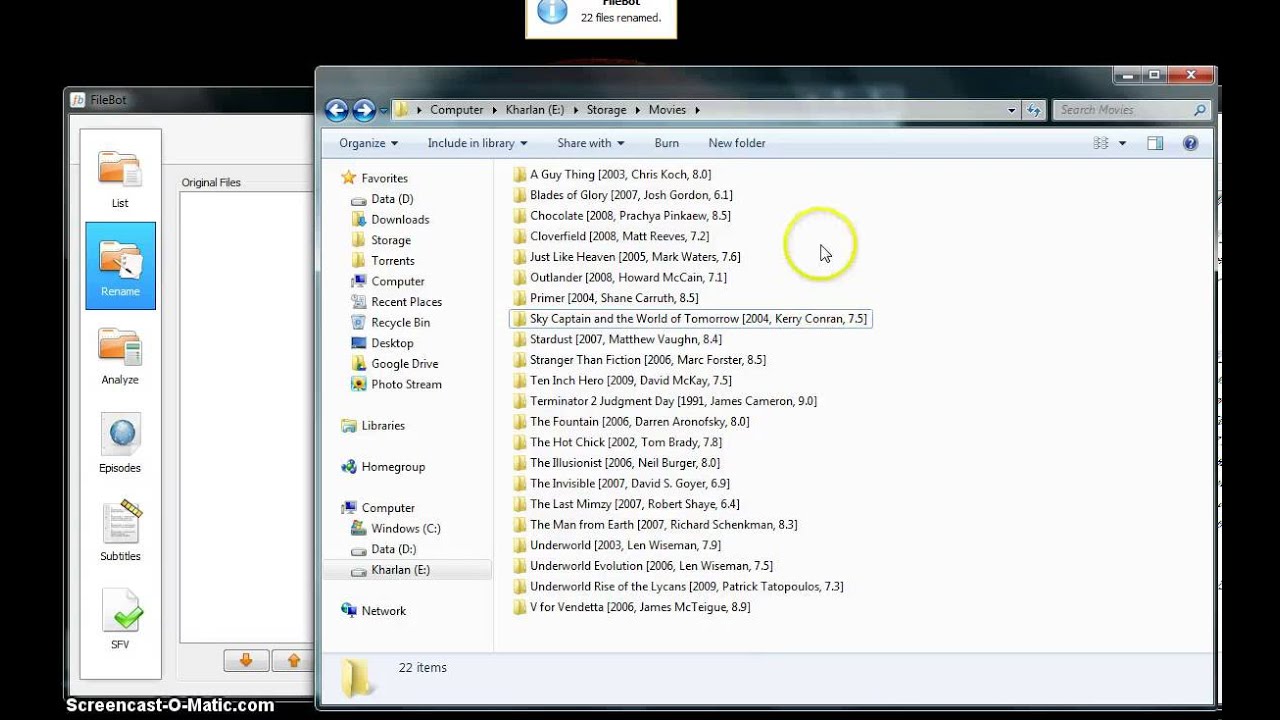Select Kharlan (E:) in navigation tree
The width and height of the screenshot is (1280, 720).
(400, 570)
